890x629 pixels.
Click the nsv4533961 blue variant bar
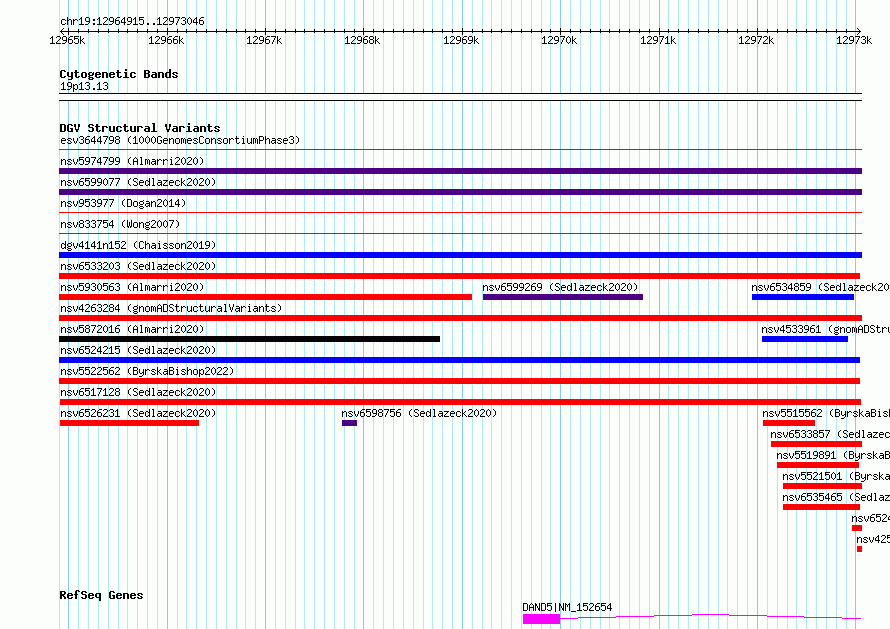pyautogui.click(x=805, y=339)
